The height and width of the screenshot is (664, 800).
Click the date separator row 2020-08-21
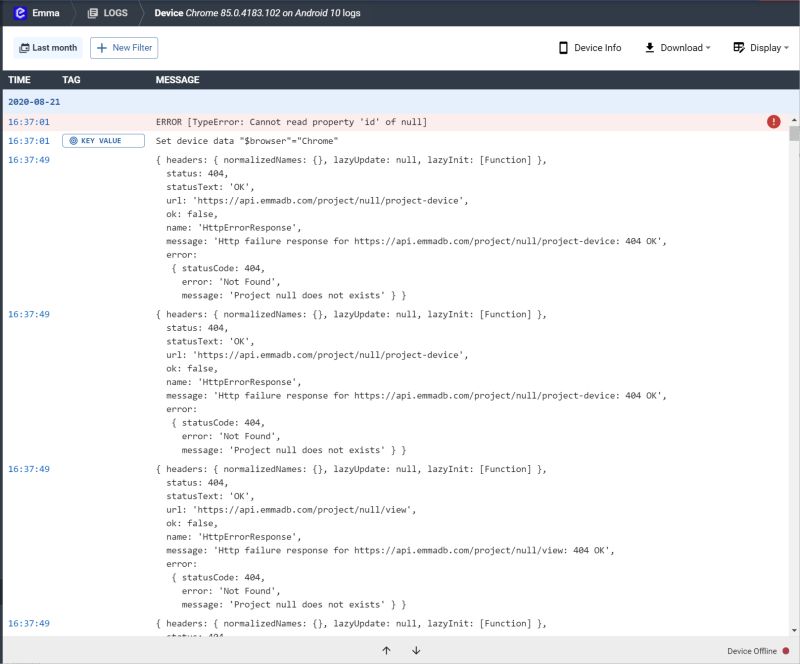point(36,101)
